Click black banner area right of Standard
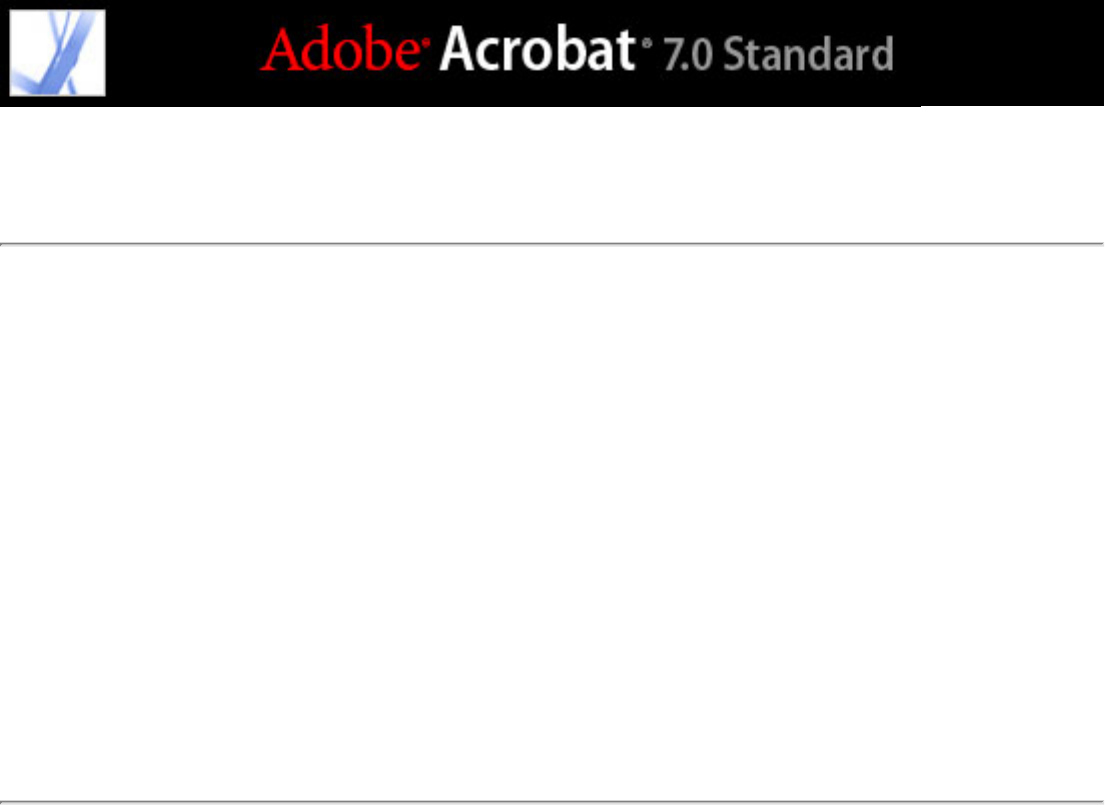 (997, 53)
